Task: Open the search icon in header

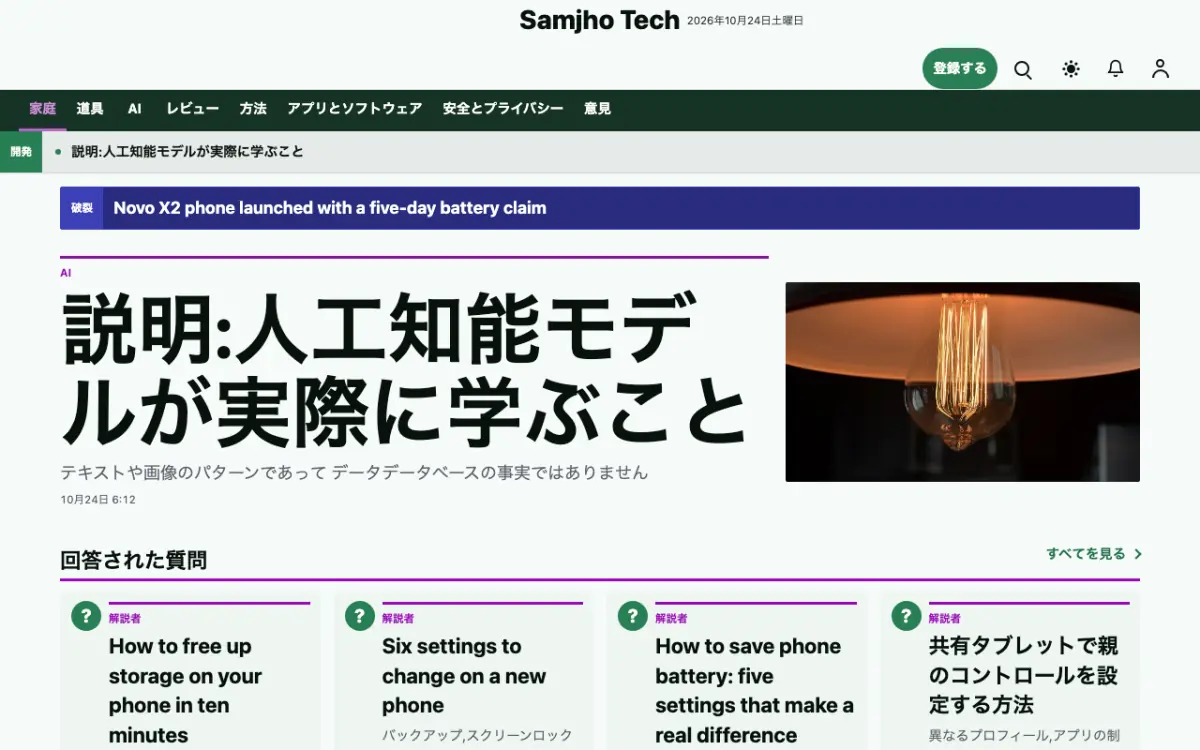Action: click(1023, 69)
